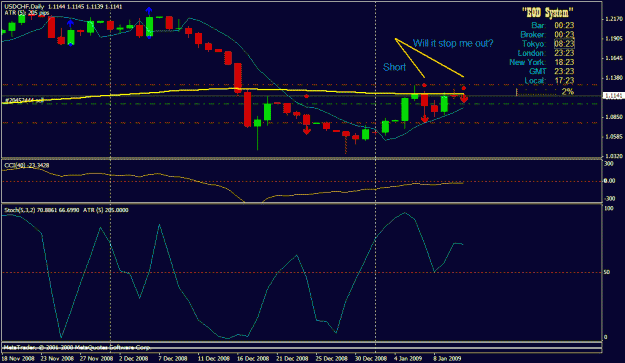Screen dimensions: 625x363
Task: Select the 'ATR (5) 205.0000' label in Stoch window
Action: [106, 210]
